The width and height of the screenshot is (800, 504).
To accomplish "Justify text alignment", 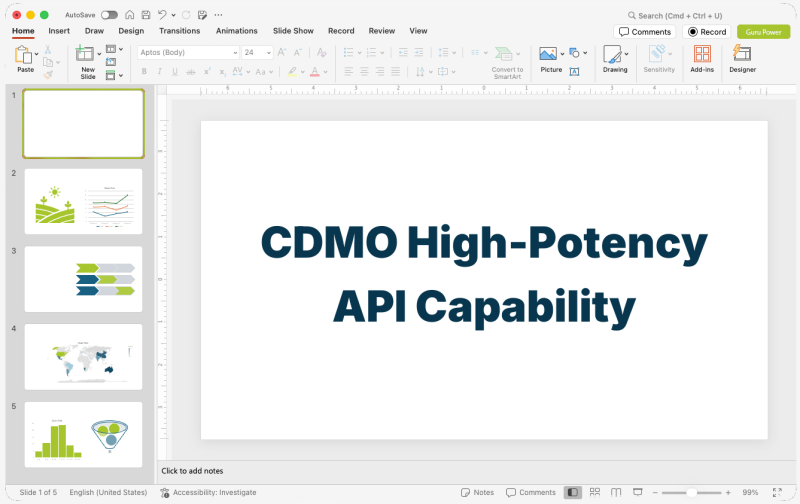I will (395, 72).
